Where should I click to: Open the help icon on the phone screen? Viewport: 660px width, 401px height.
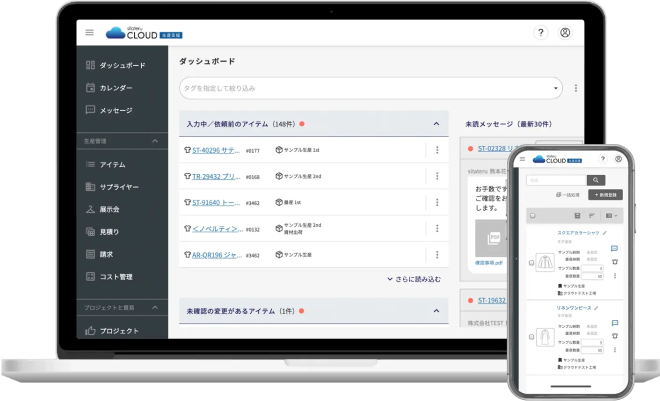[x=603, y=159]
